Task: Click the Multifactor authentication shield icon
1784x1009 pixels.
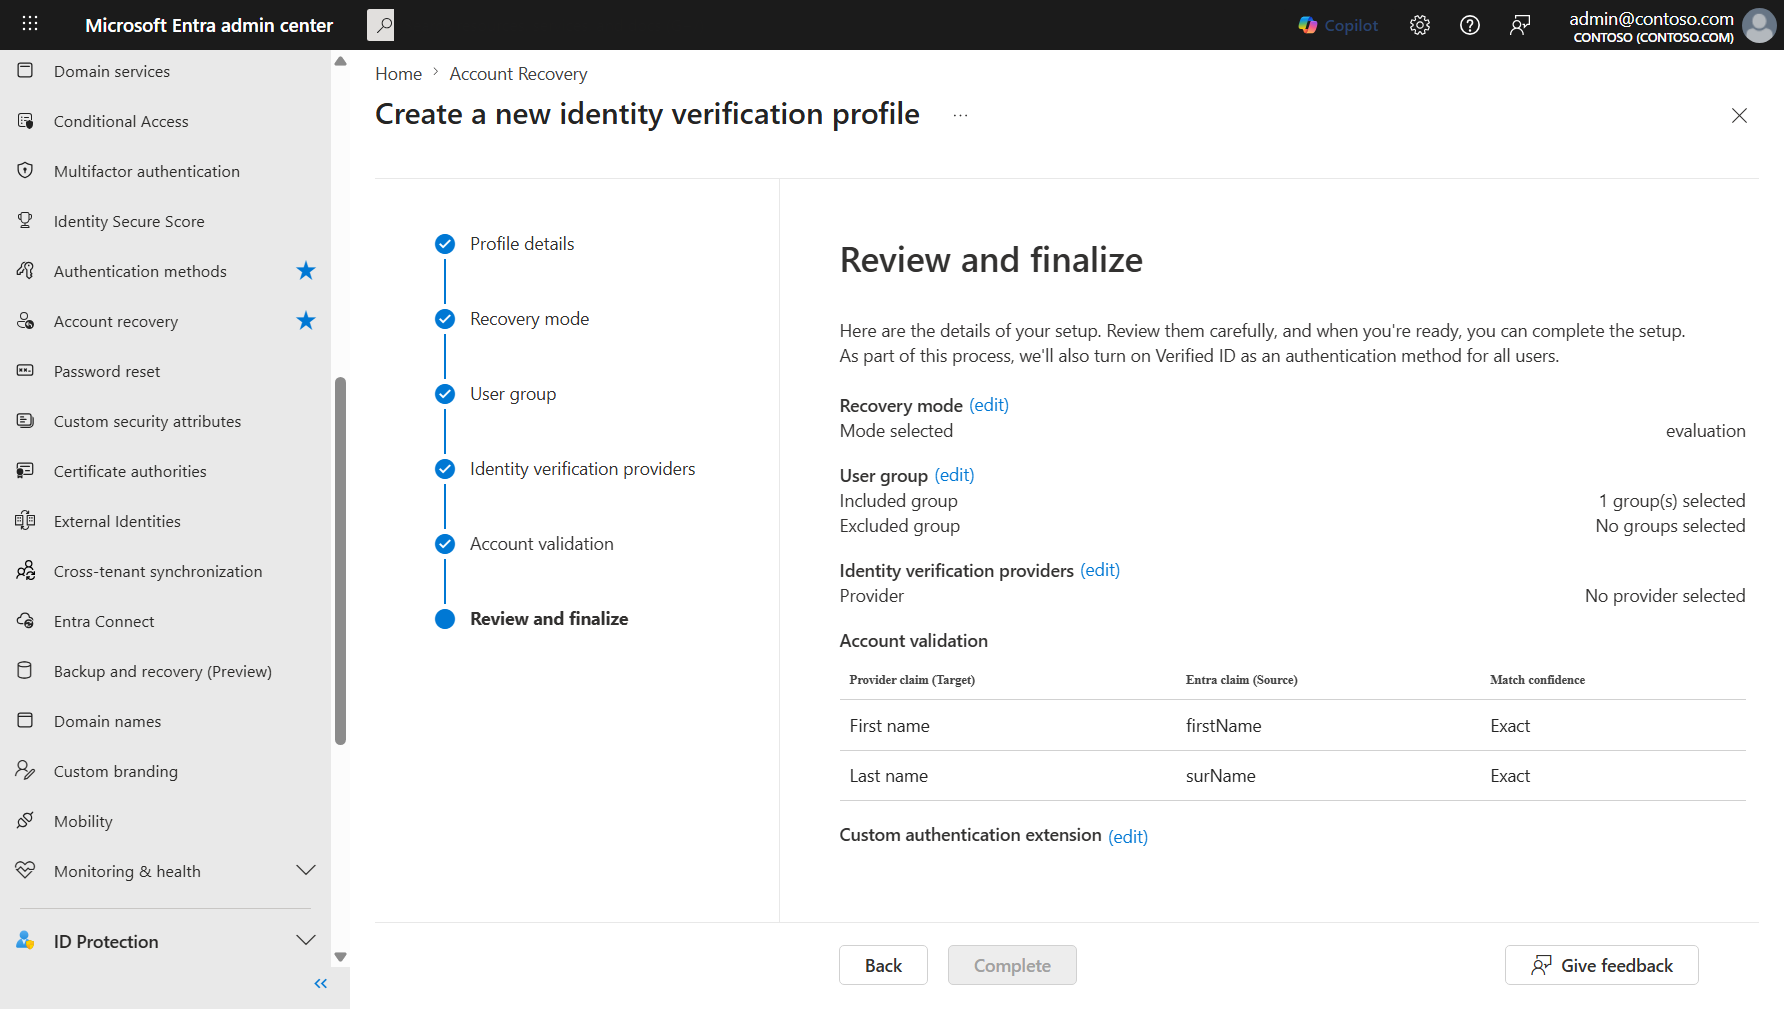Action: point(26,171)
